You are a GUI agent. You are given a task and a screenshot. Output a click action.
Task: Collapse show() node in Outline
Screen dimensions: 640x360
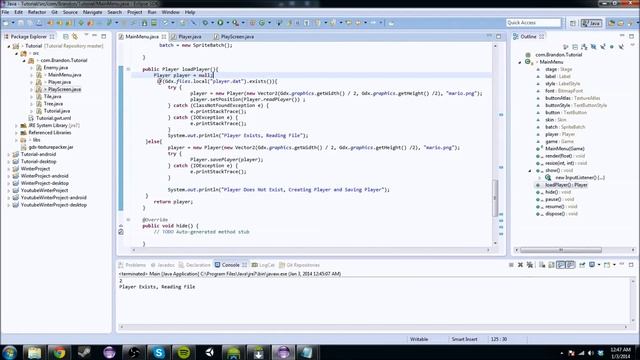(x=530, y=171)
